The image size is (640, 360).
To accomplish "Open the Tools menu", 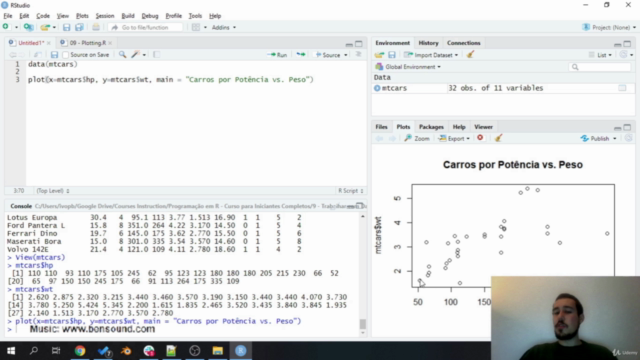I will (195, 16).
